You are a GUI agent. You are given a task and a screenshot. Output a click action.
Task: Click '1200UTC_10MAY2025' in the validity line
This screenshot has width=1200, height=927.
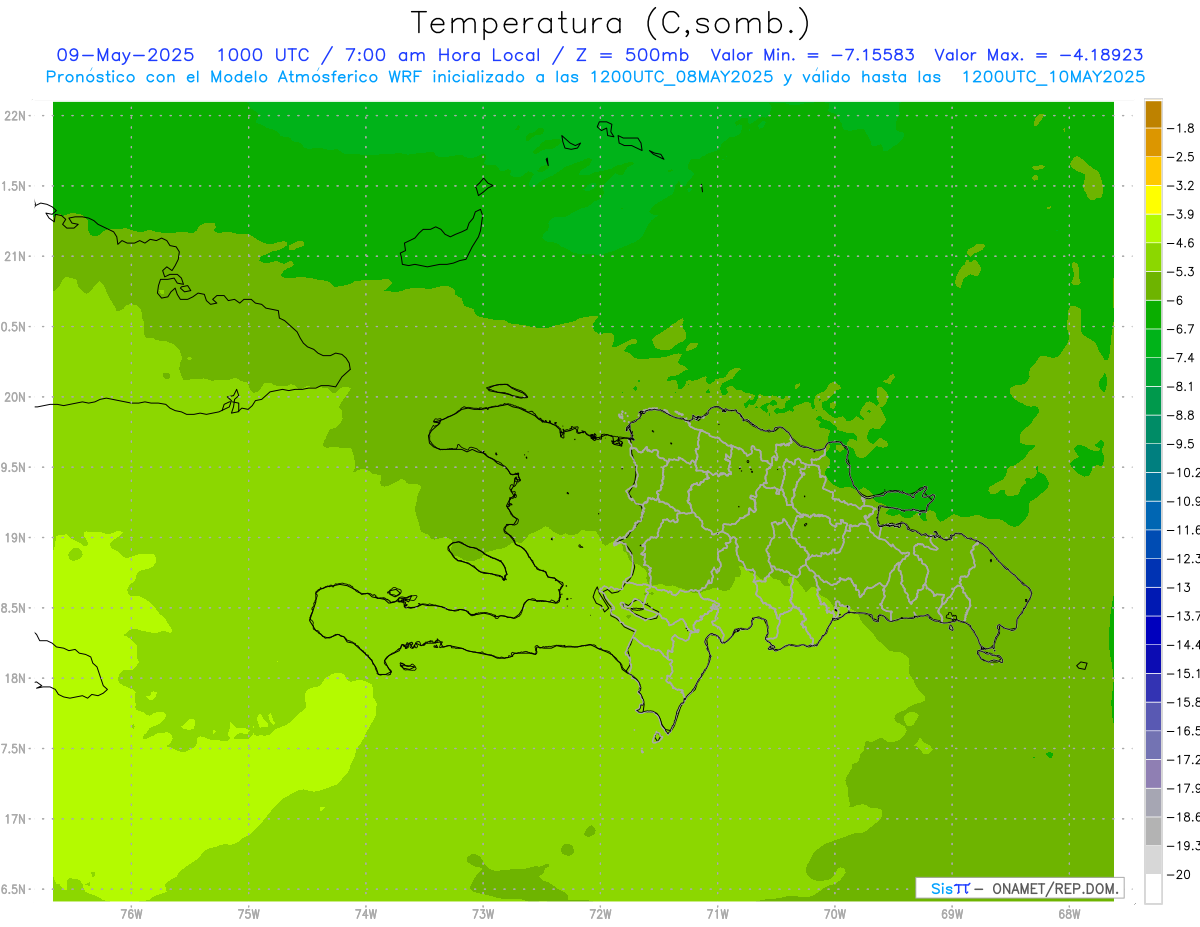[1053, 77]
